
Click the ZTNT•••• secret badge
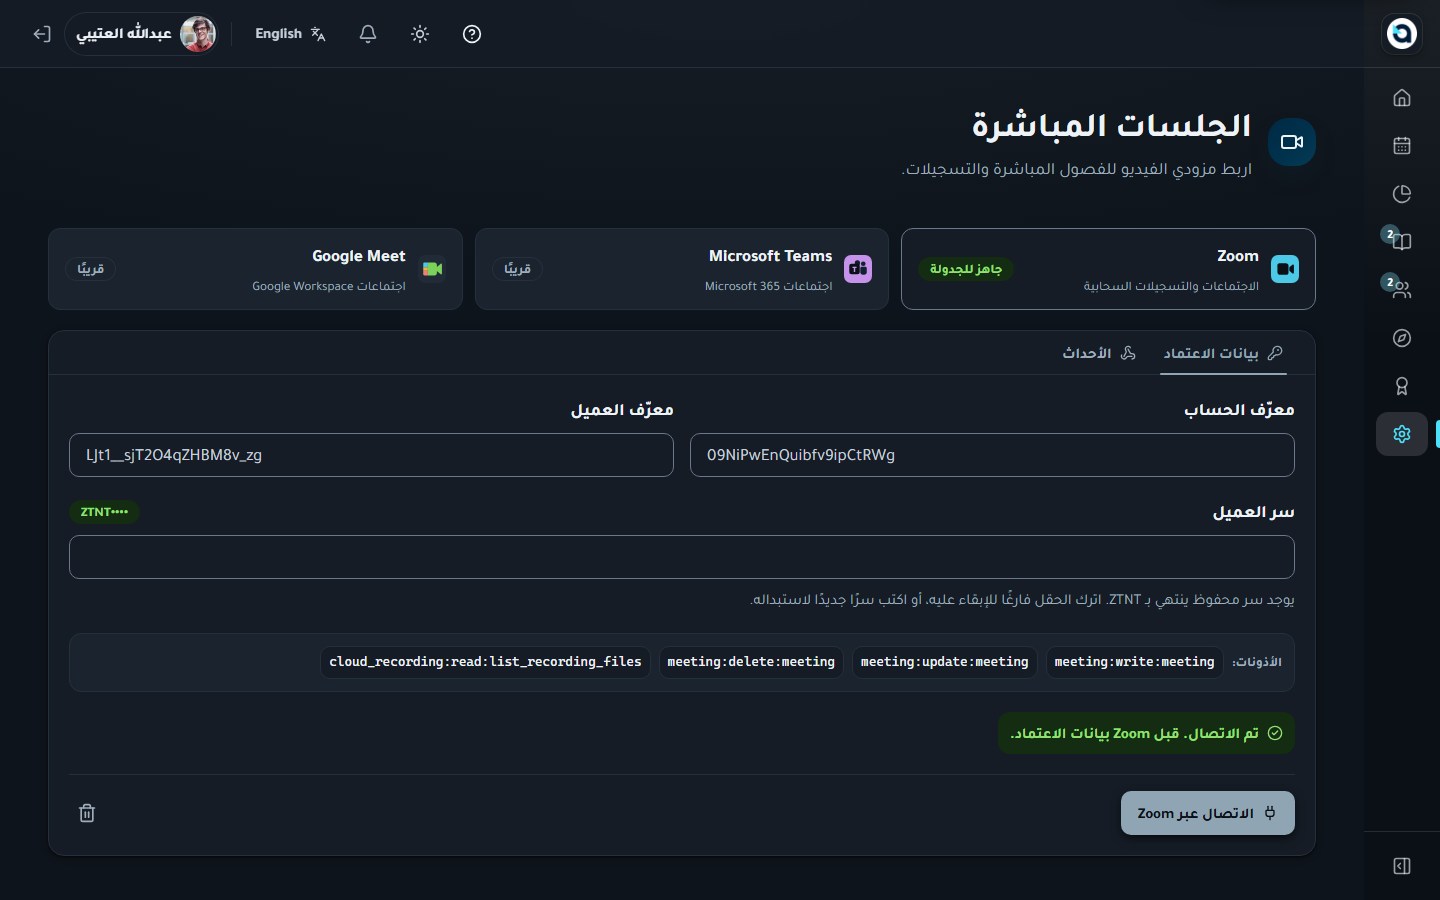(104, 512)
